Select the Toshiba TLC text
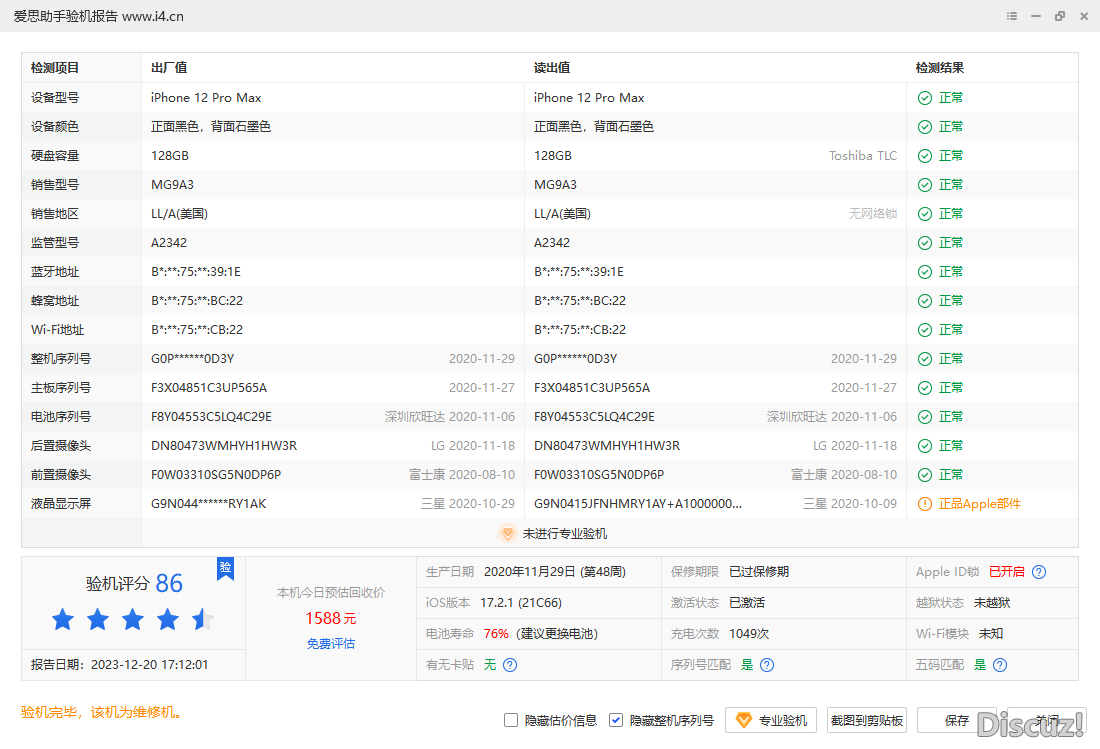This screenshot has width=1100, height=749. coord(863,156)
